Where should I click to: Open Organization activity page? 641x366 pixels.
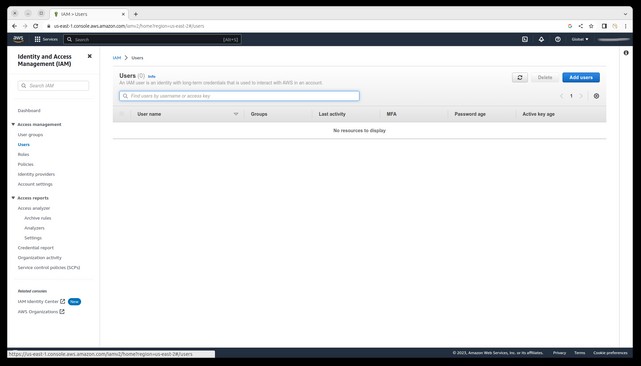pos(40,258)
